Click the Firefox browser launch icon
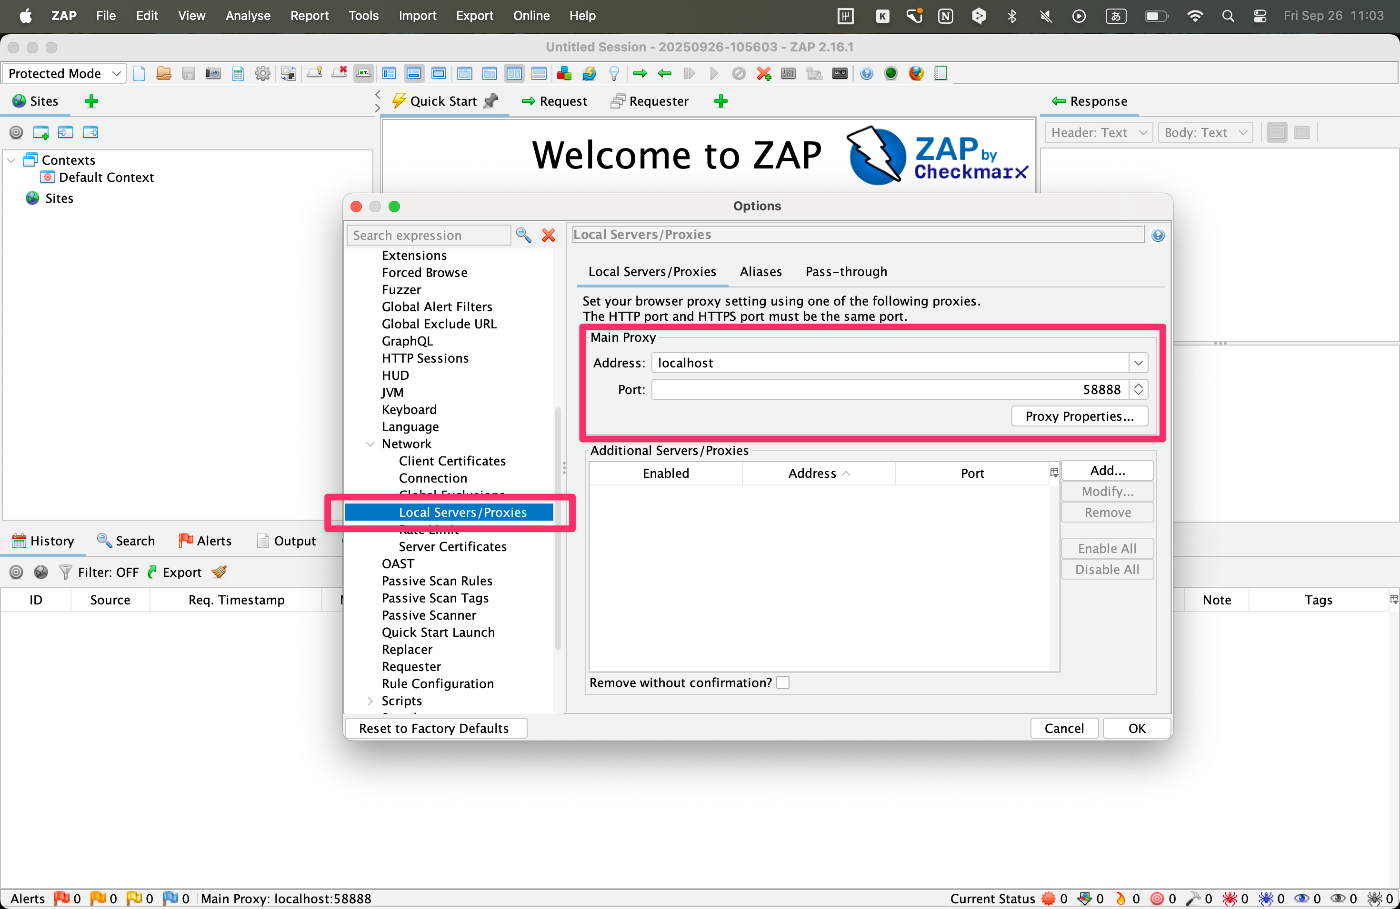Viewport: 1400px width, 909px height. (x=916, y=73)
